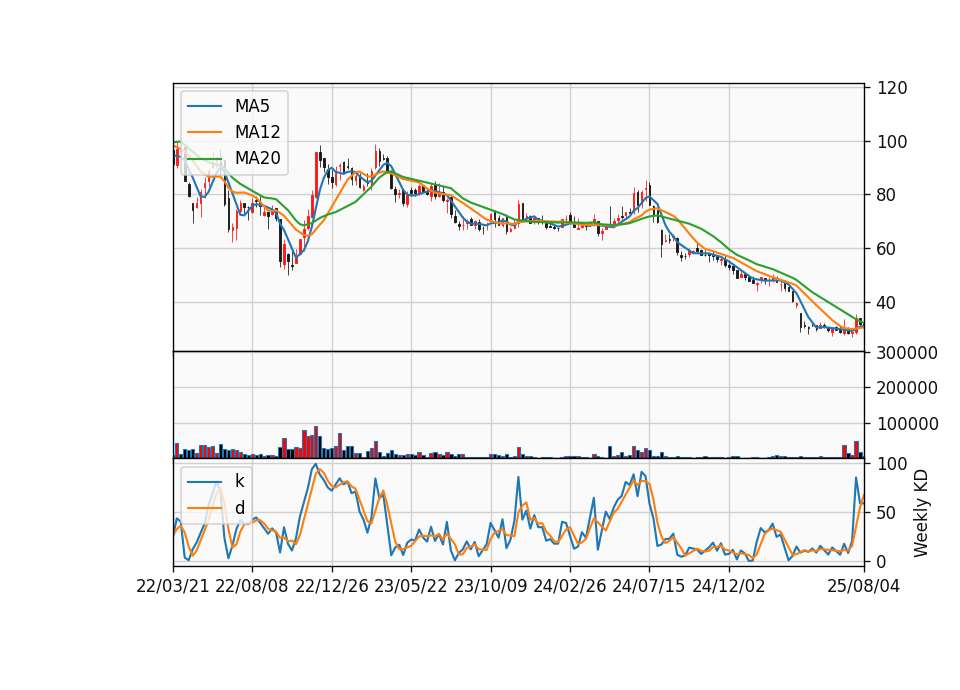Screen dimensions: 960x690
Task: Click the Weekly KD axis title
Action: [921, 513]
